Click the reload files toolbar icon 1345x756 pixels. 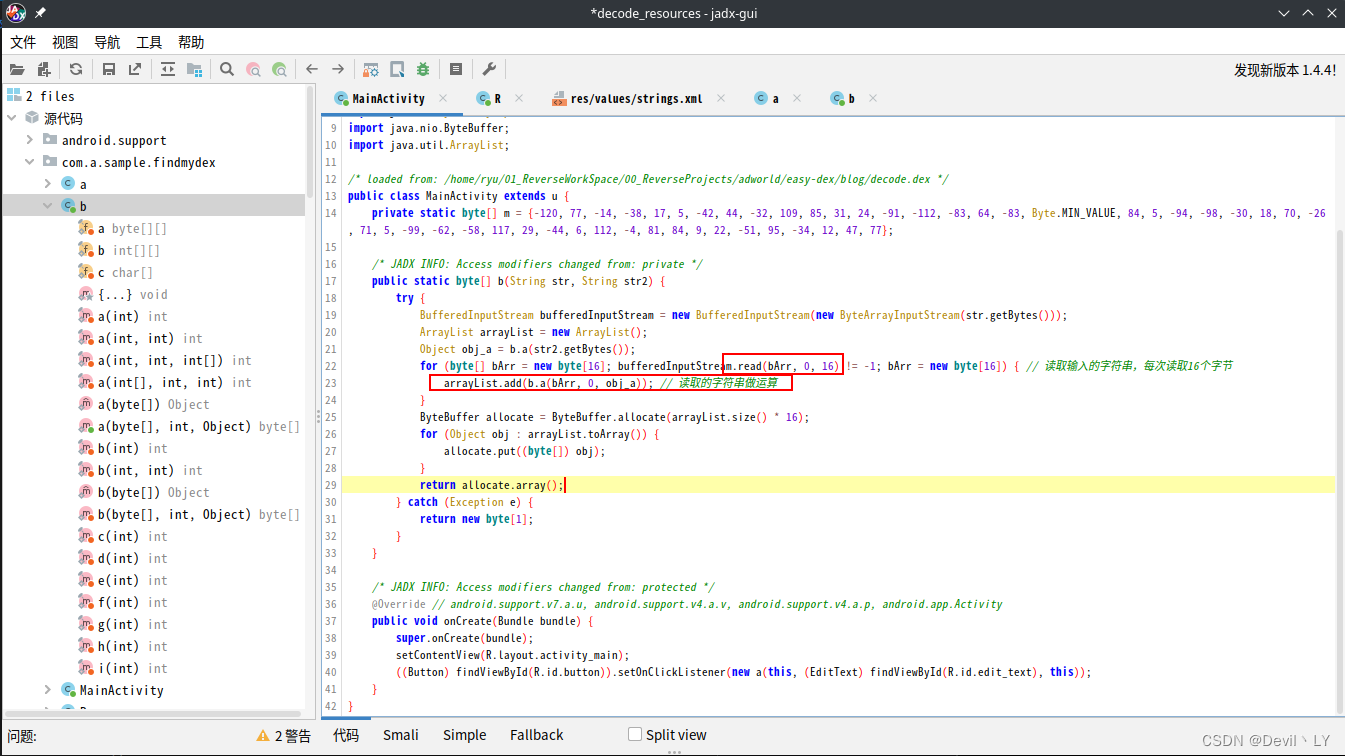(x=76, y=69)
